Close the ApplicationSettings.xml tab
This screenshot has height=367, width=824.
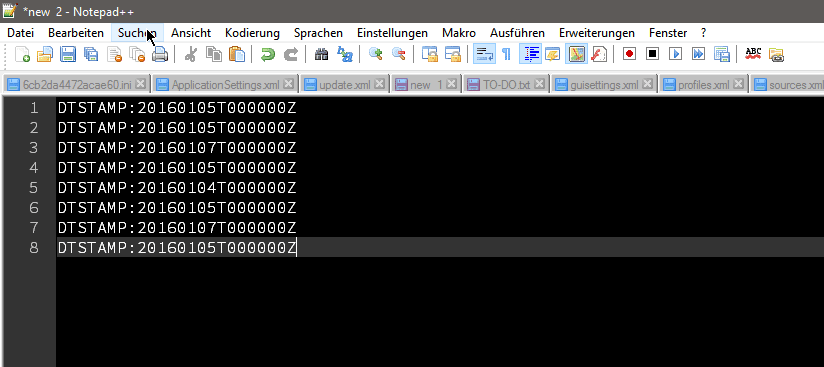click(x=289, y=84)
